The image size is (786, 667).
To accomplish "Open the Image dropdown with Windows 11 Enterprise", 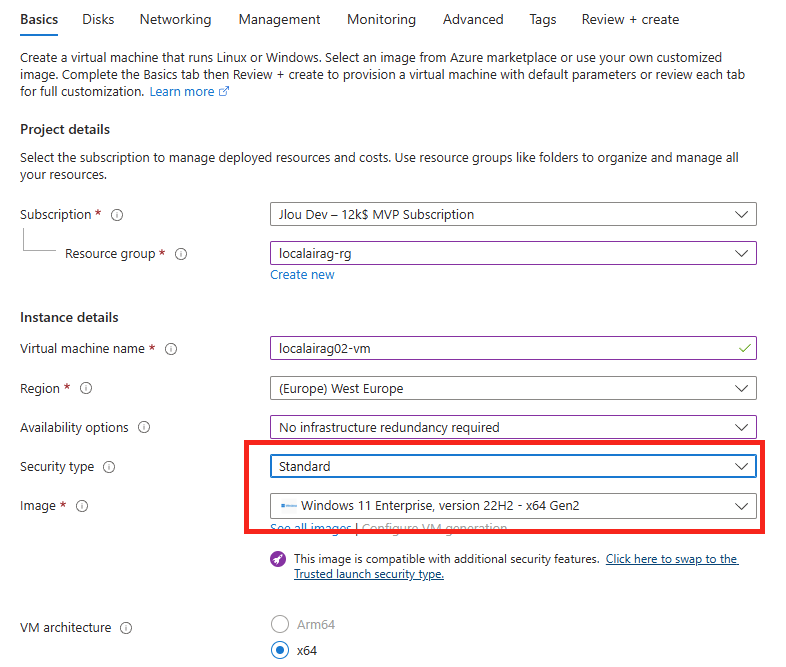I will click(513, 506).
